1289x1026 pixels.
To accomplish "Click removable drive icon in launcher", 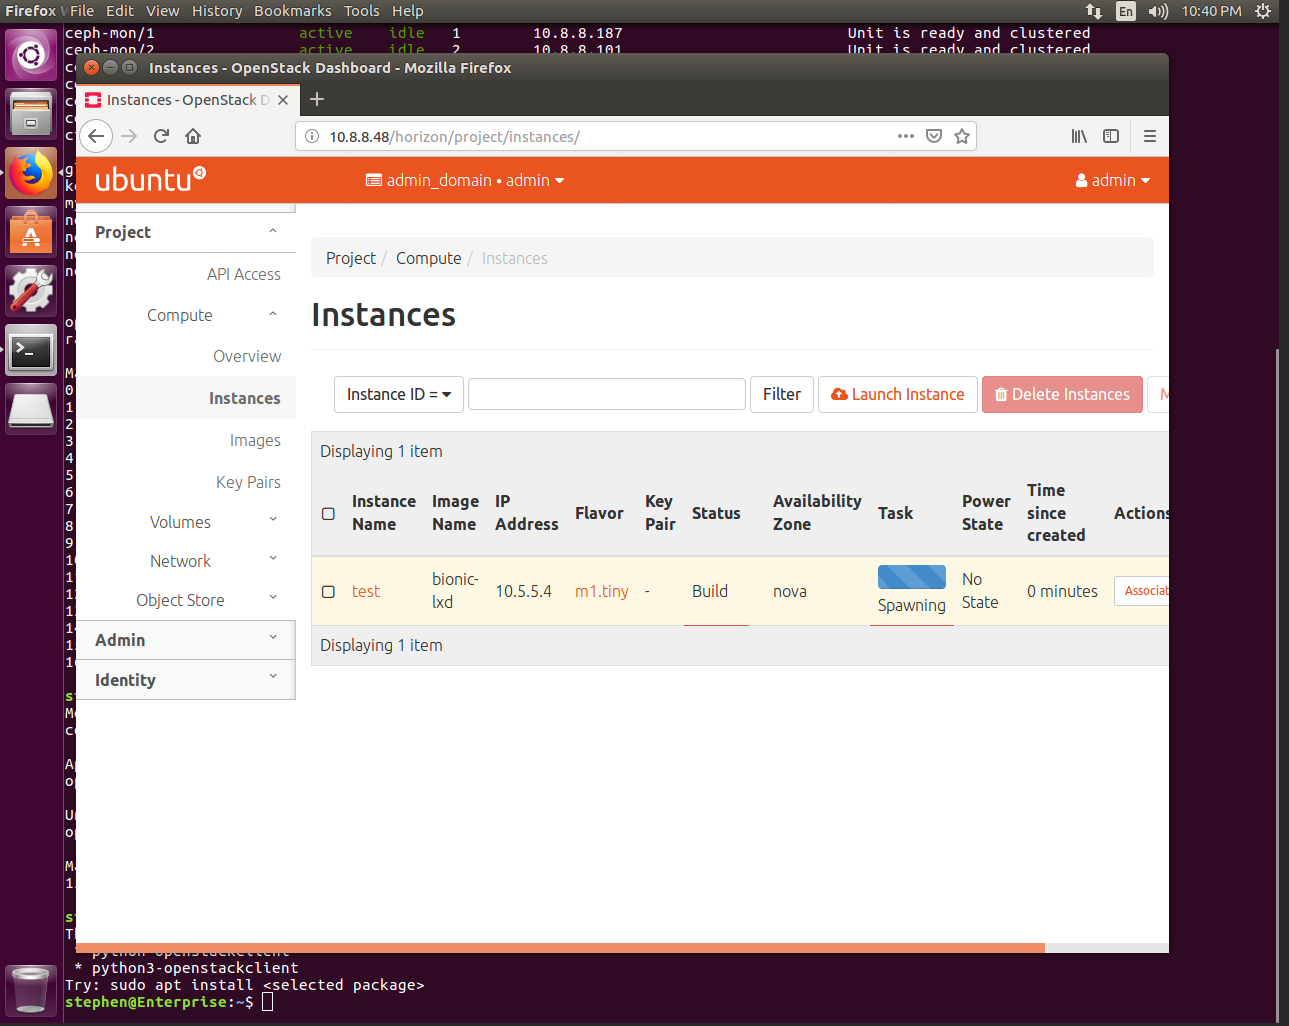I will click(x=31, y=409).
